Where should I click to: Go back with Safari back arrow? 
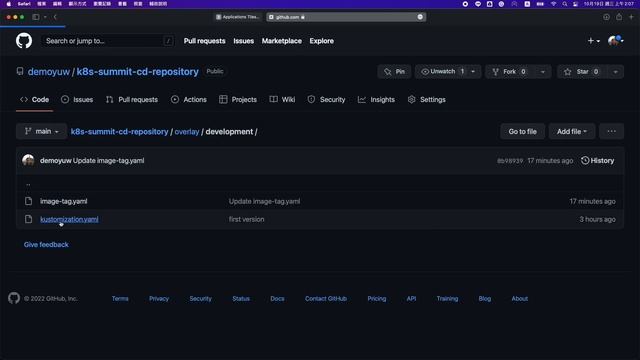point(55,17)
